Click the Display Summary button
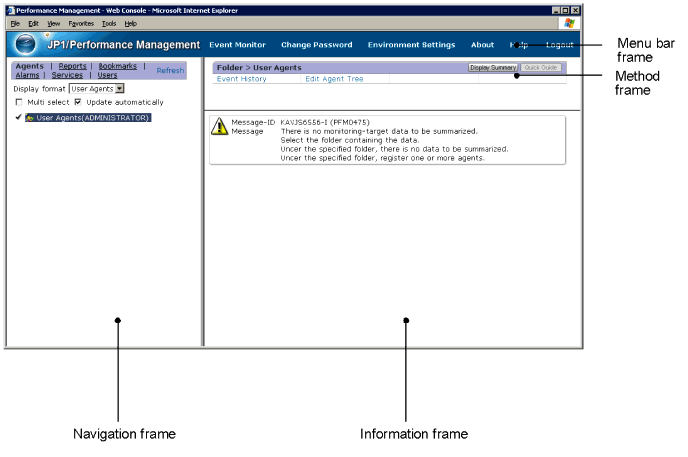This screenshot has height=457, width=688. (x=492, y=67)
